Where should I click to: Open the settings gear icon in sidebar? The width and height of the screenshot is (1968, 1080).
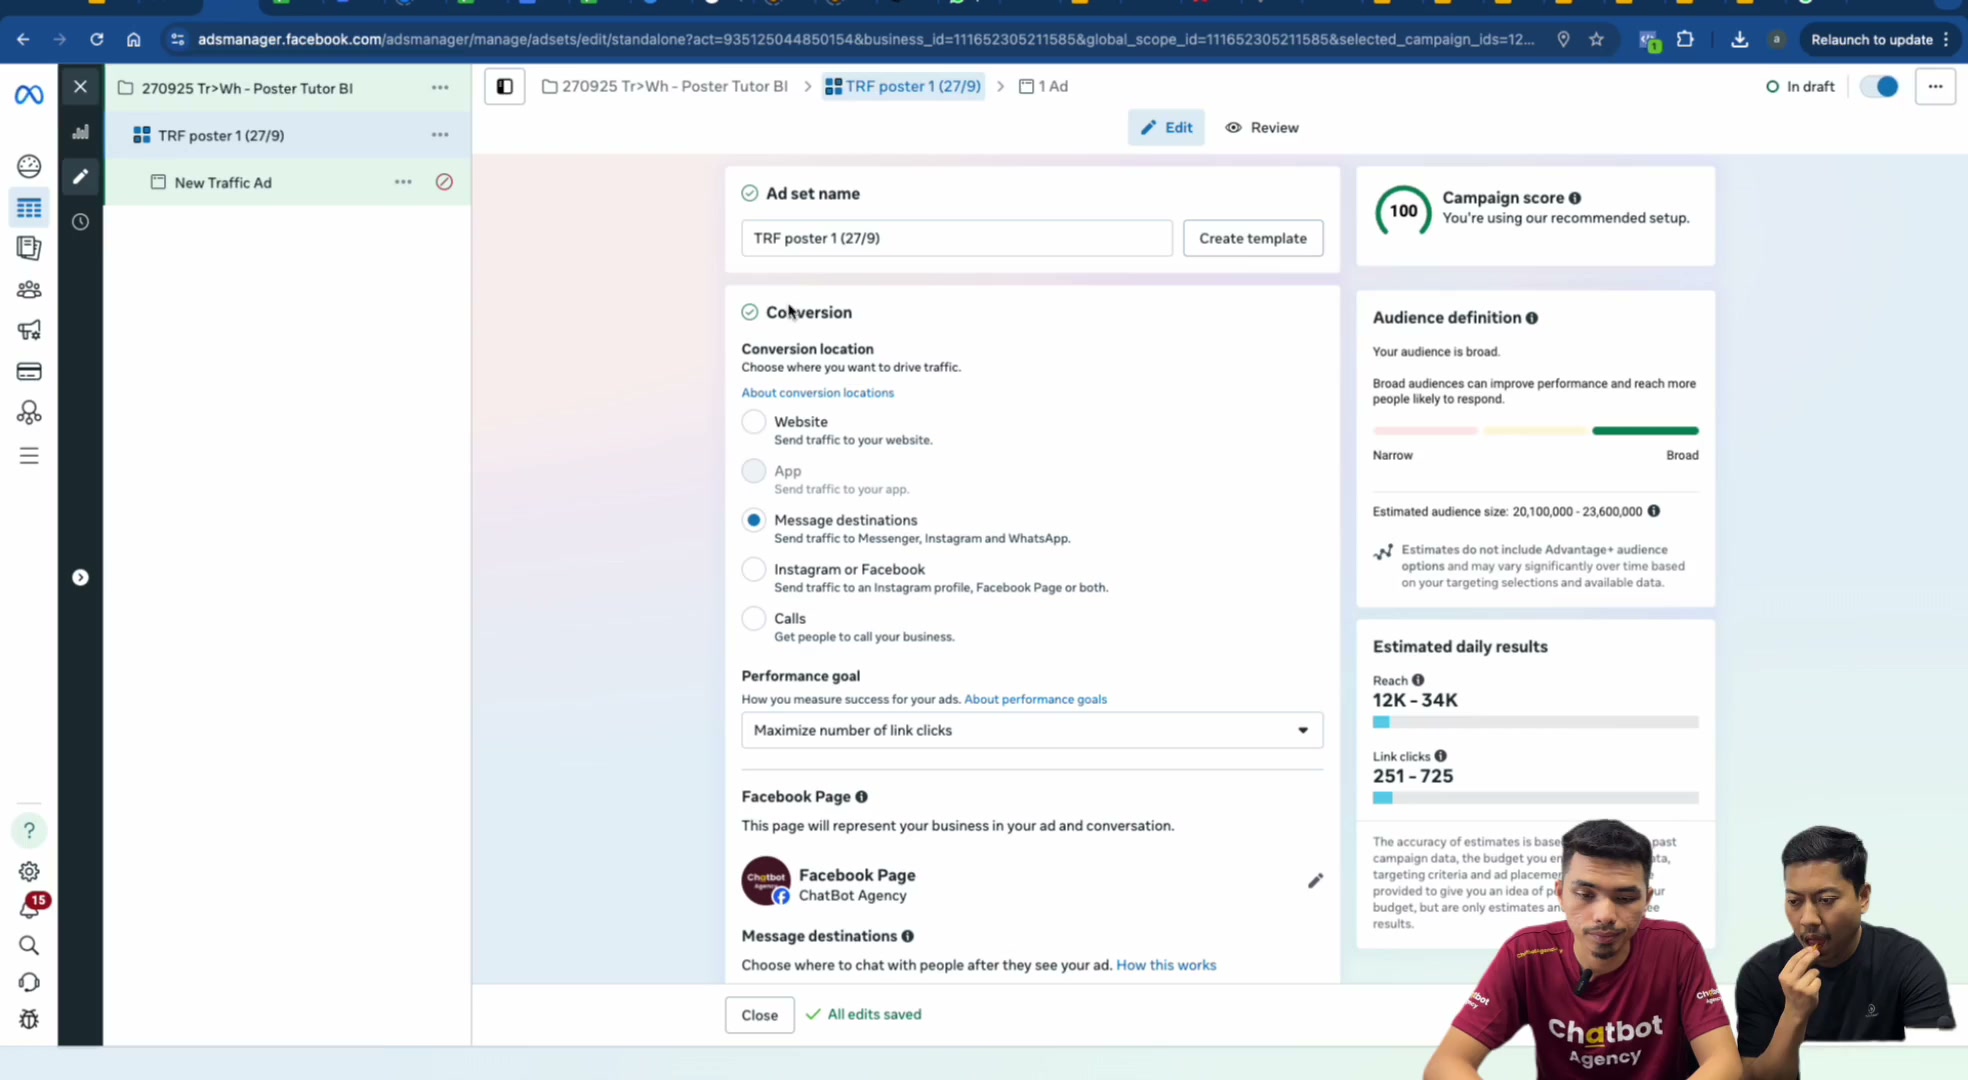(29, 872)
